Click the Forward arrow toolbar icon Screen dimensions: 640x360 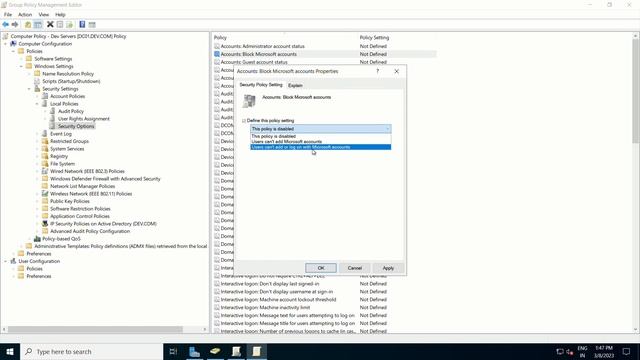pyautogui.click(x=15, y=25)
